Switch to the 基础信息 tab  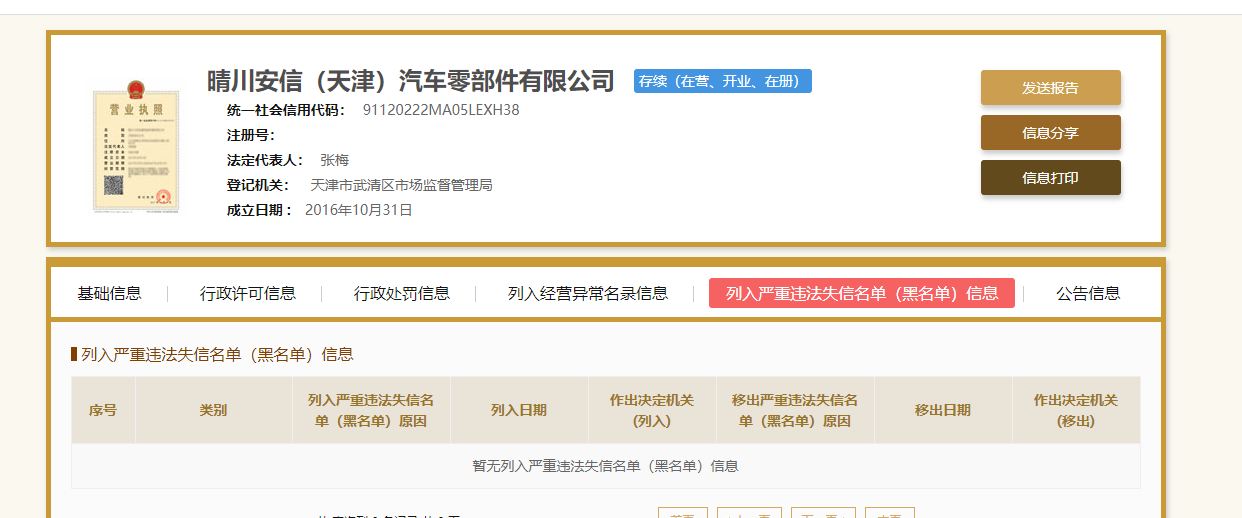tap(110, 293)
